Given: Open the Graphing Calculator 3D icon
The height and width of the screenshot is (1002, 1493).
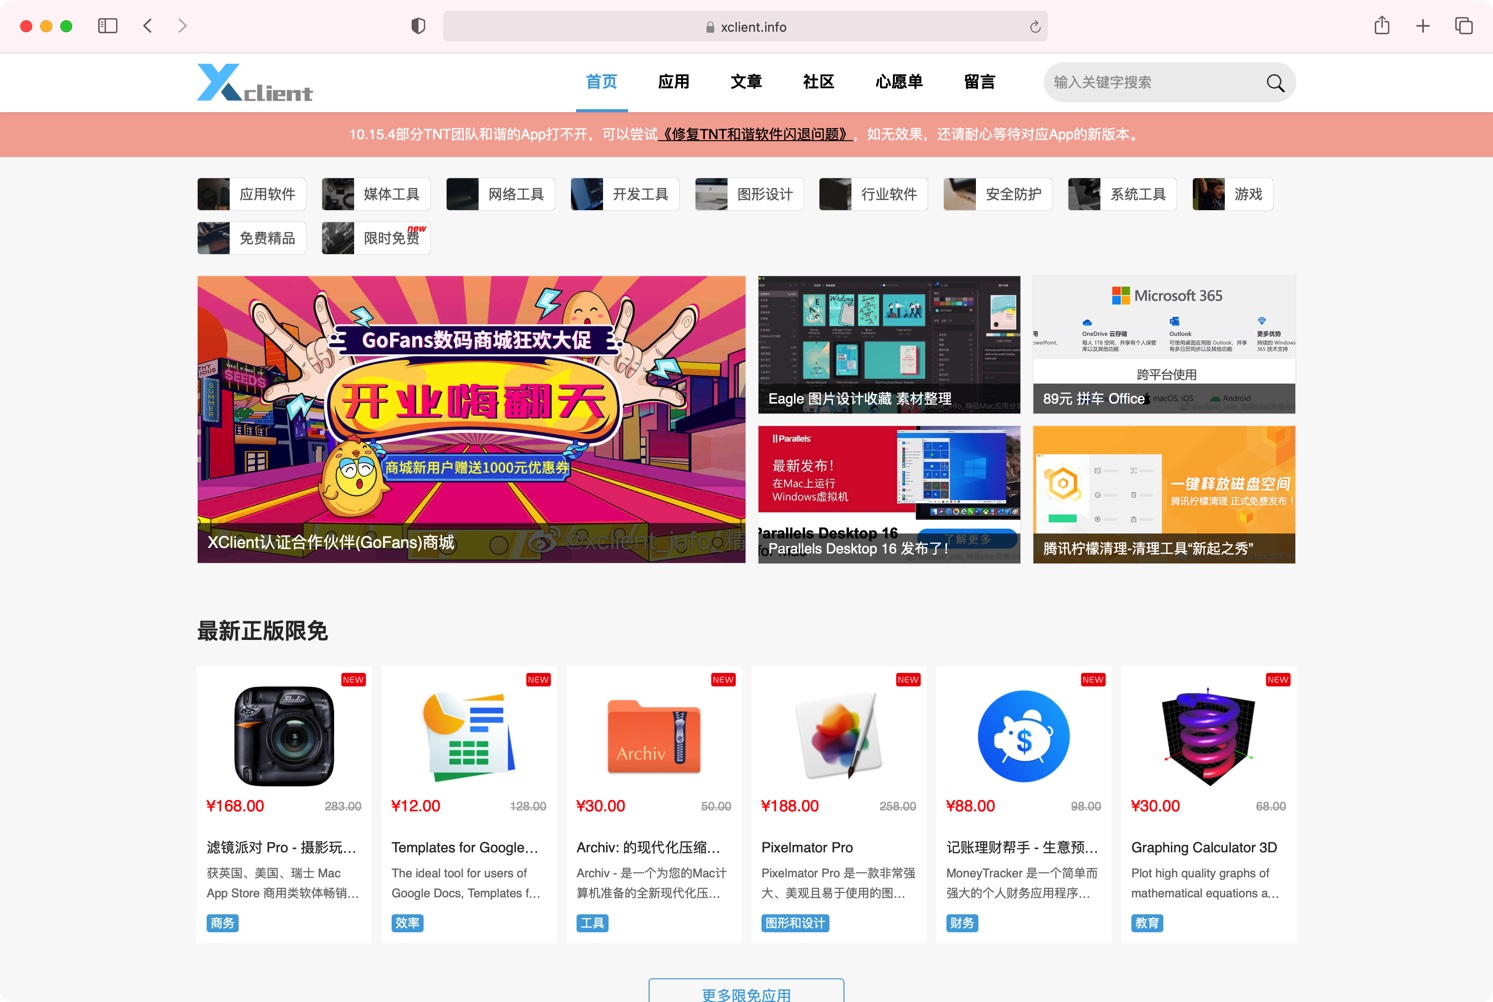Looking at the screenshot, I should pos(1208,737).
